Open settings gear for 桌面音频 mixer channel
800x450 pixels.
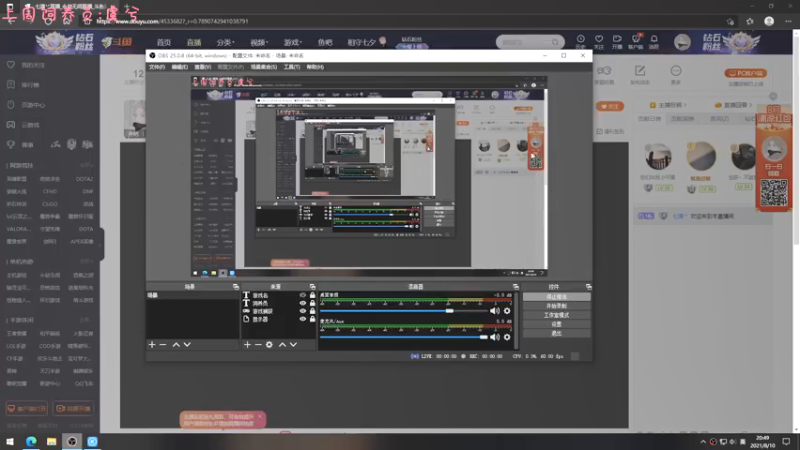pos(507,311)
